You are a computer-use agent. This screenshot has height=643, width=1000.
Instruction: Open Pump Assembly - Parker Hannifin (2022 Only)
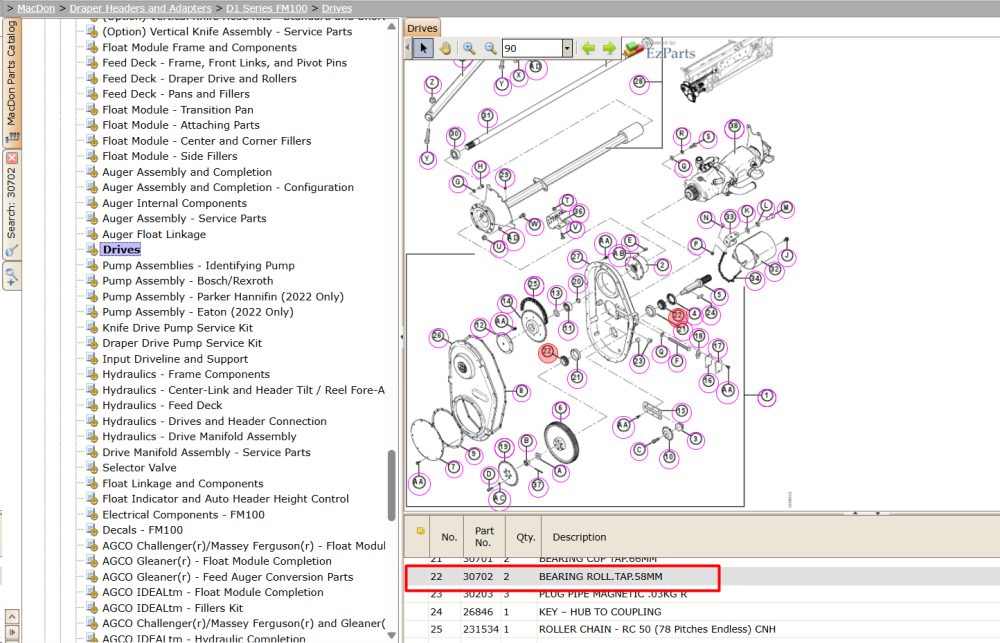coord(223,297)
